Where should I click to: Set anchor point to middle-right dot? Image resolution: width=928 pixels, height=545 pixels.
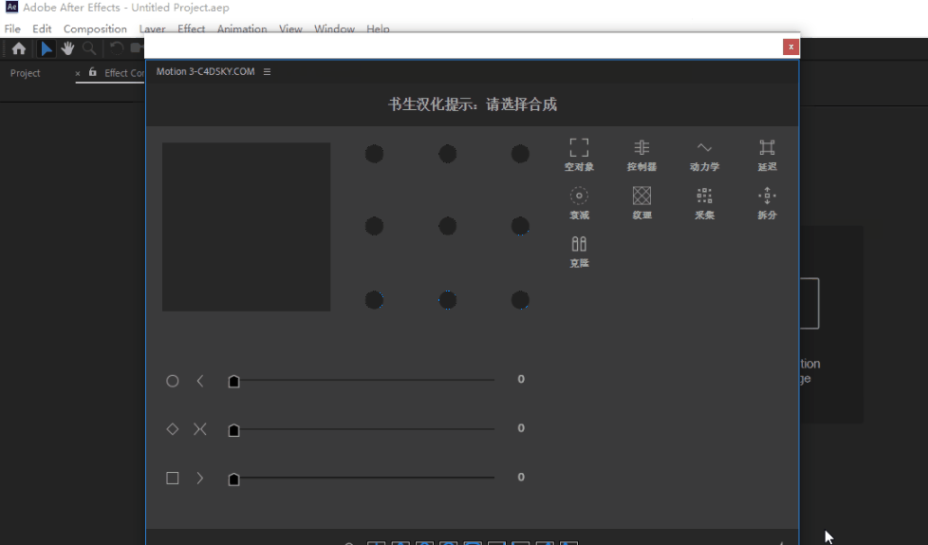coord(520,226)
